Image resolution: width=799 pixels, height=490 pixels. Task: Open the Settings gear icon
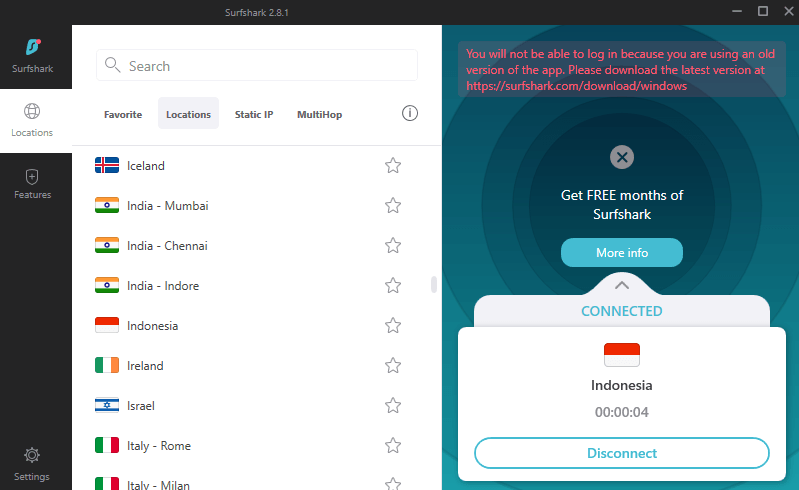click(32, 455)
